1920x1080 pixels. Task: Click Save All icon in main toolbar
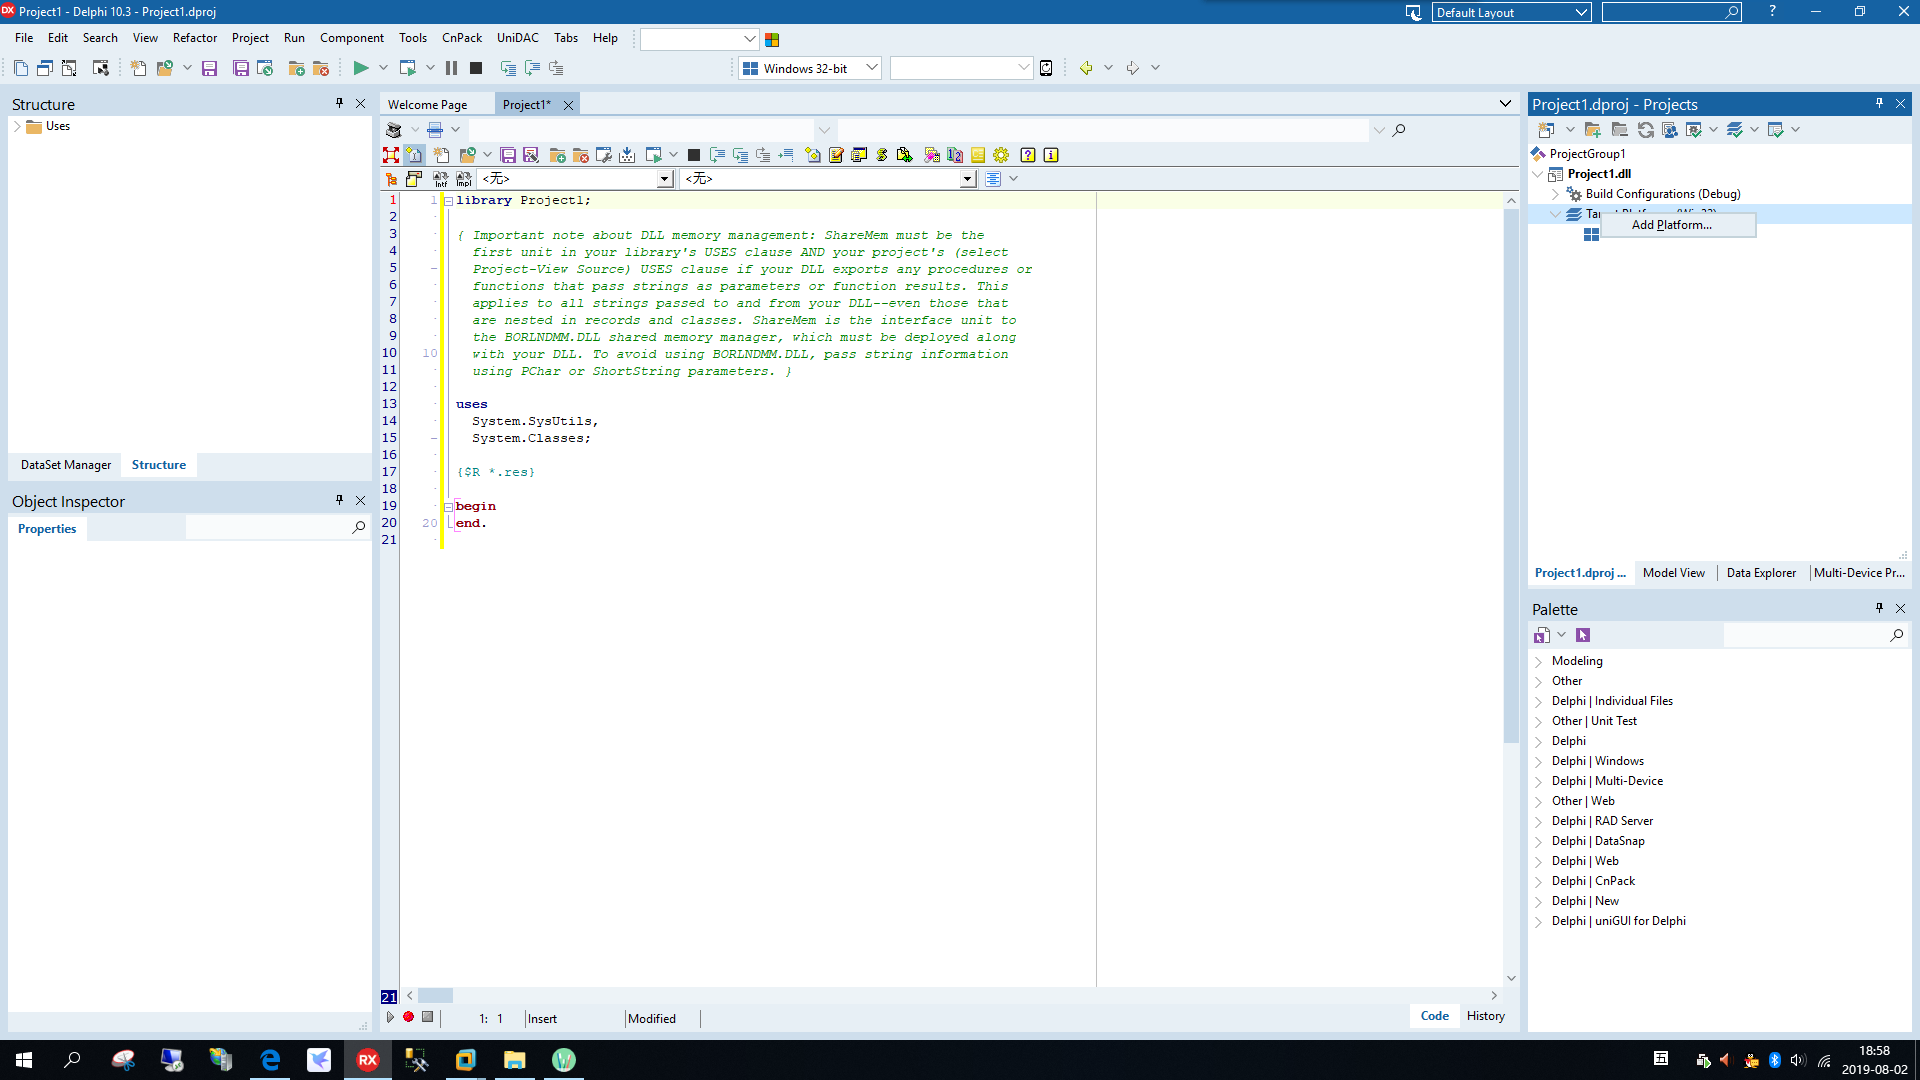(241, 68)
